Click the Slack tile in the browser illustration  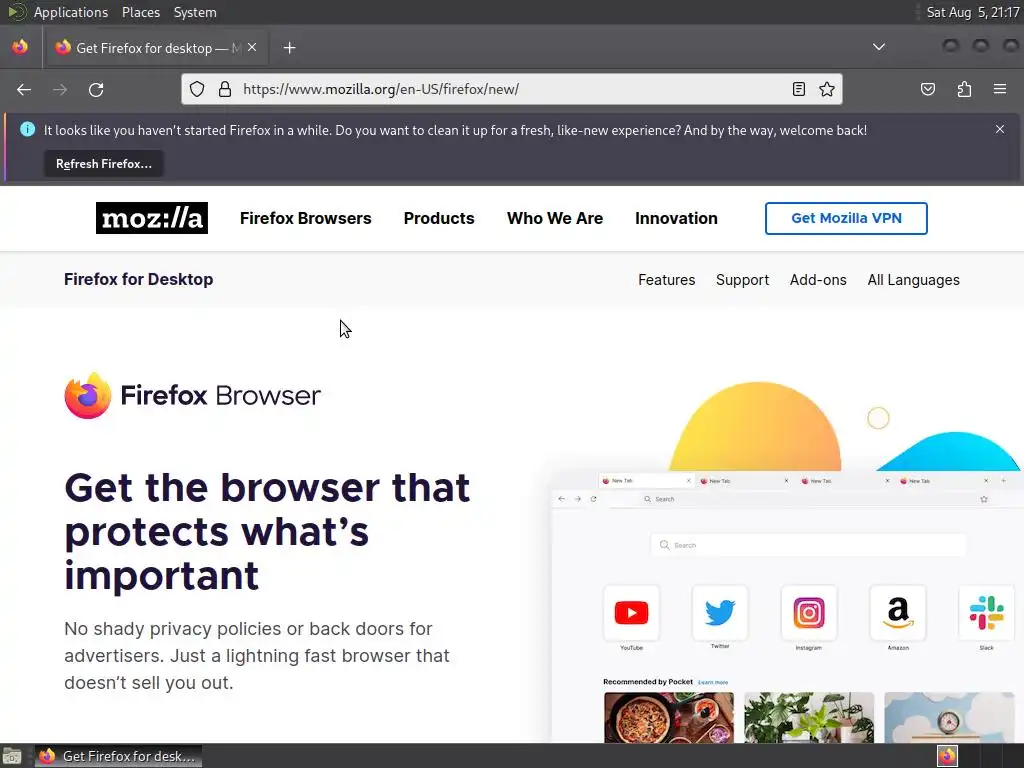pos(986,613)
